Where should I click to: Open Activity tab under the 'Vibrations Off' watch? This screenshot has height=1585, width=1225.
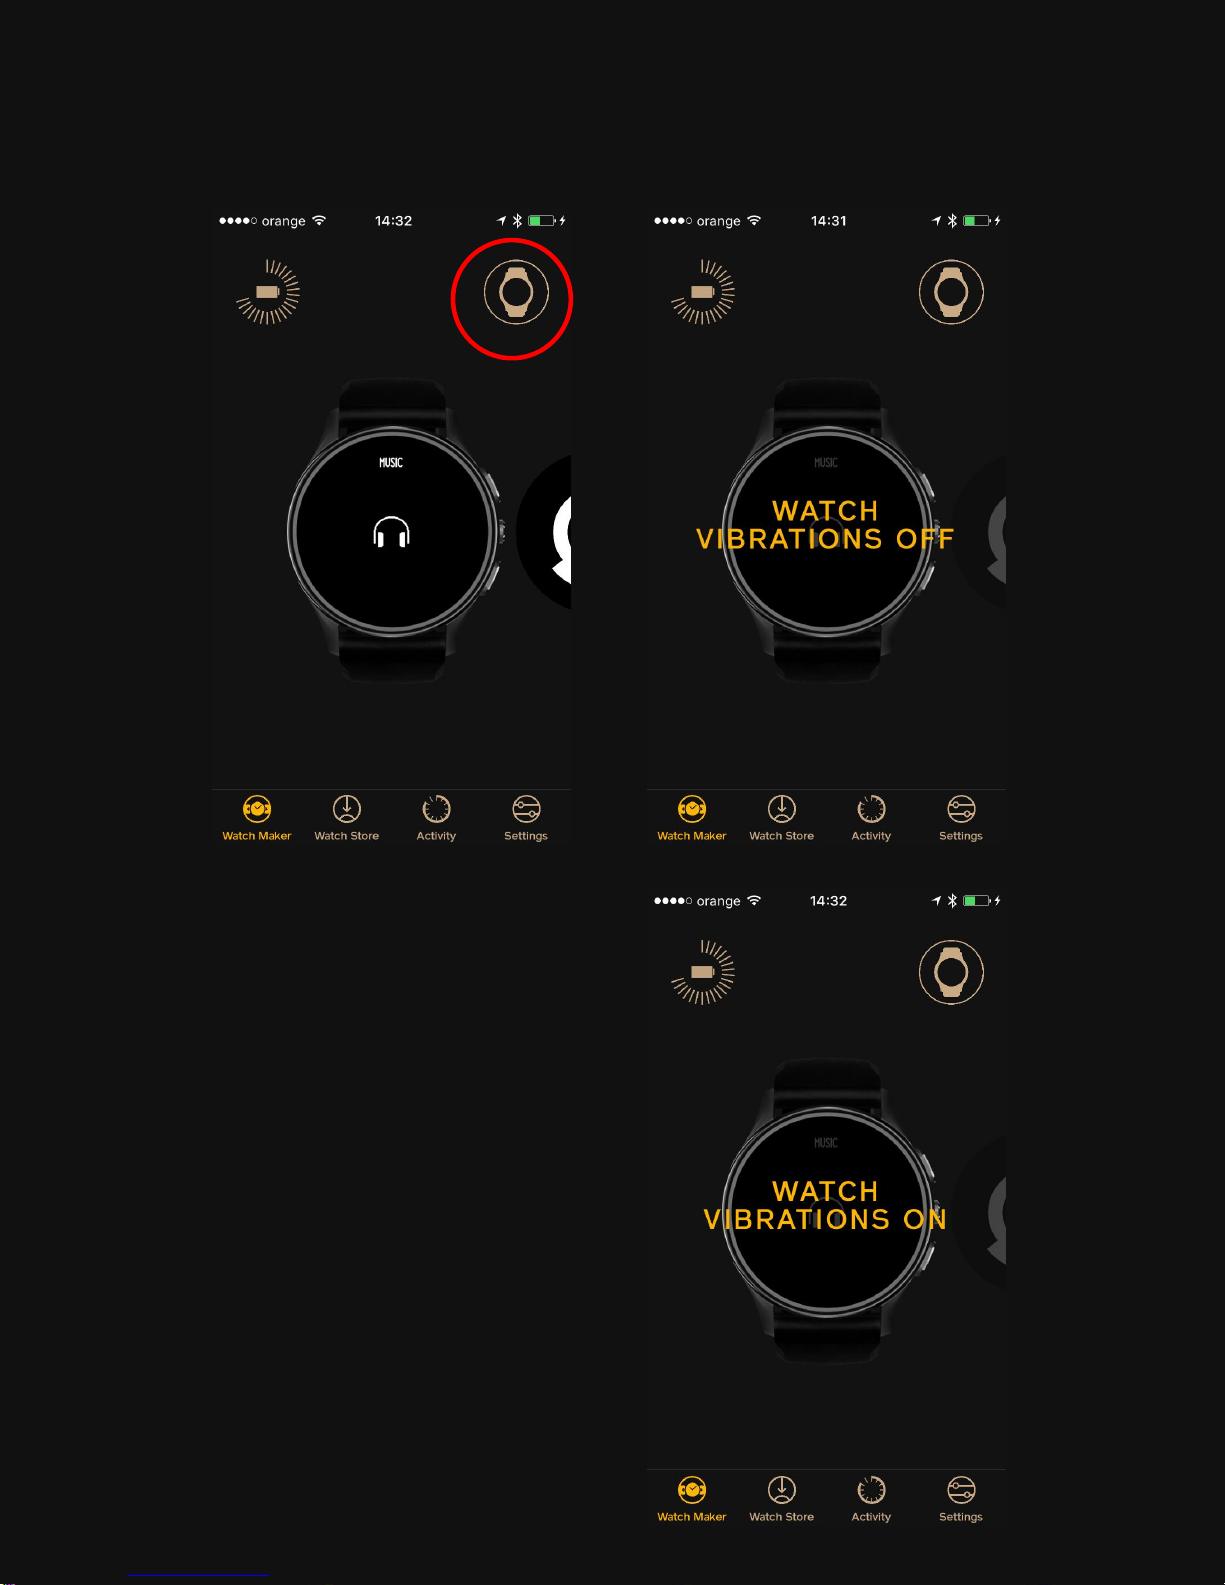[x=871, y=819]
